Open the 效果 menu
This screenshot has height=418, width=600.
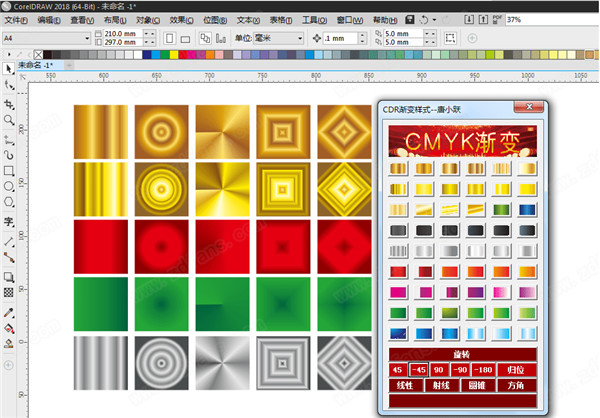click(182, 20)
